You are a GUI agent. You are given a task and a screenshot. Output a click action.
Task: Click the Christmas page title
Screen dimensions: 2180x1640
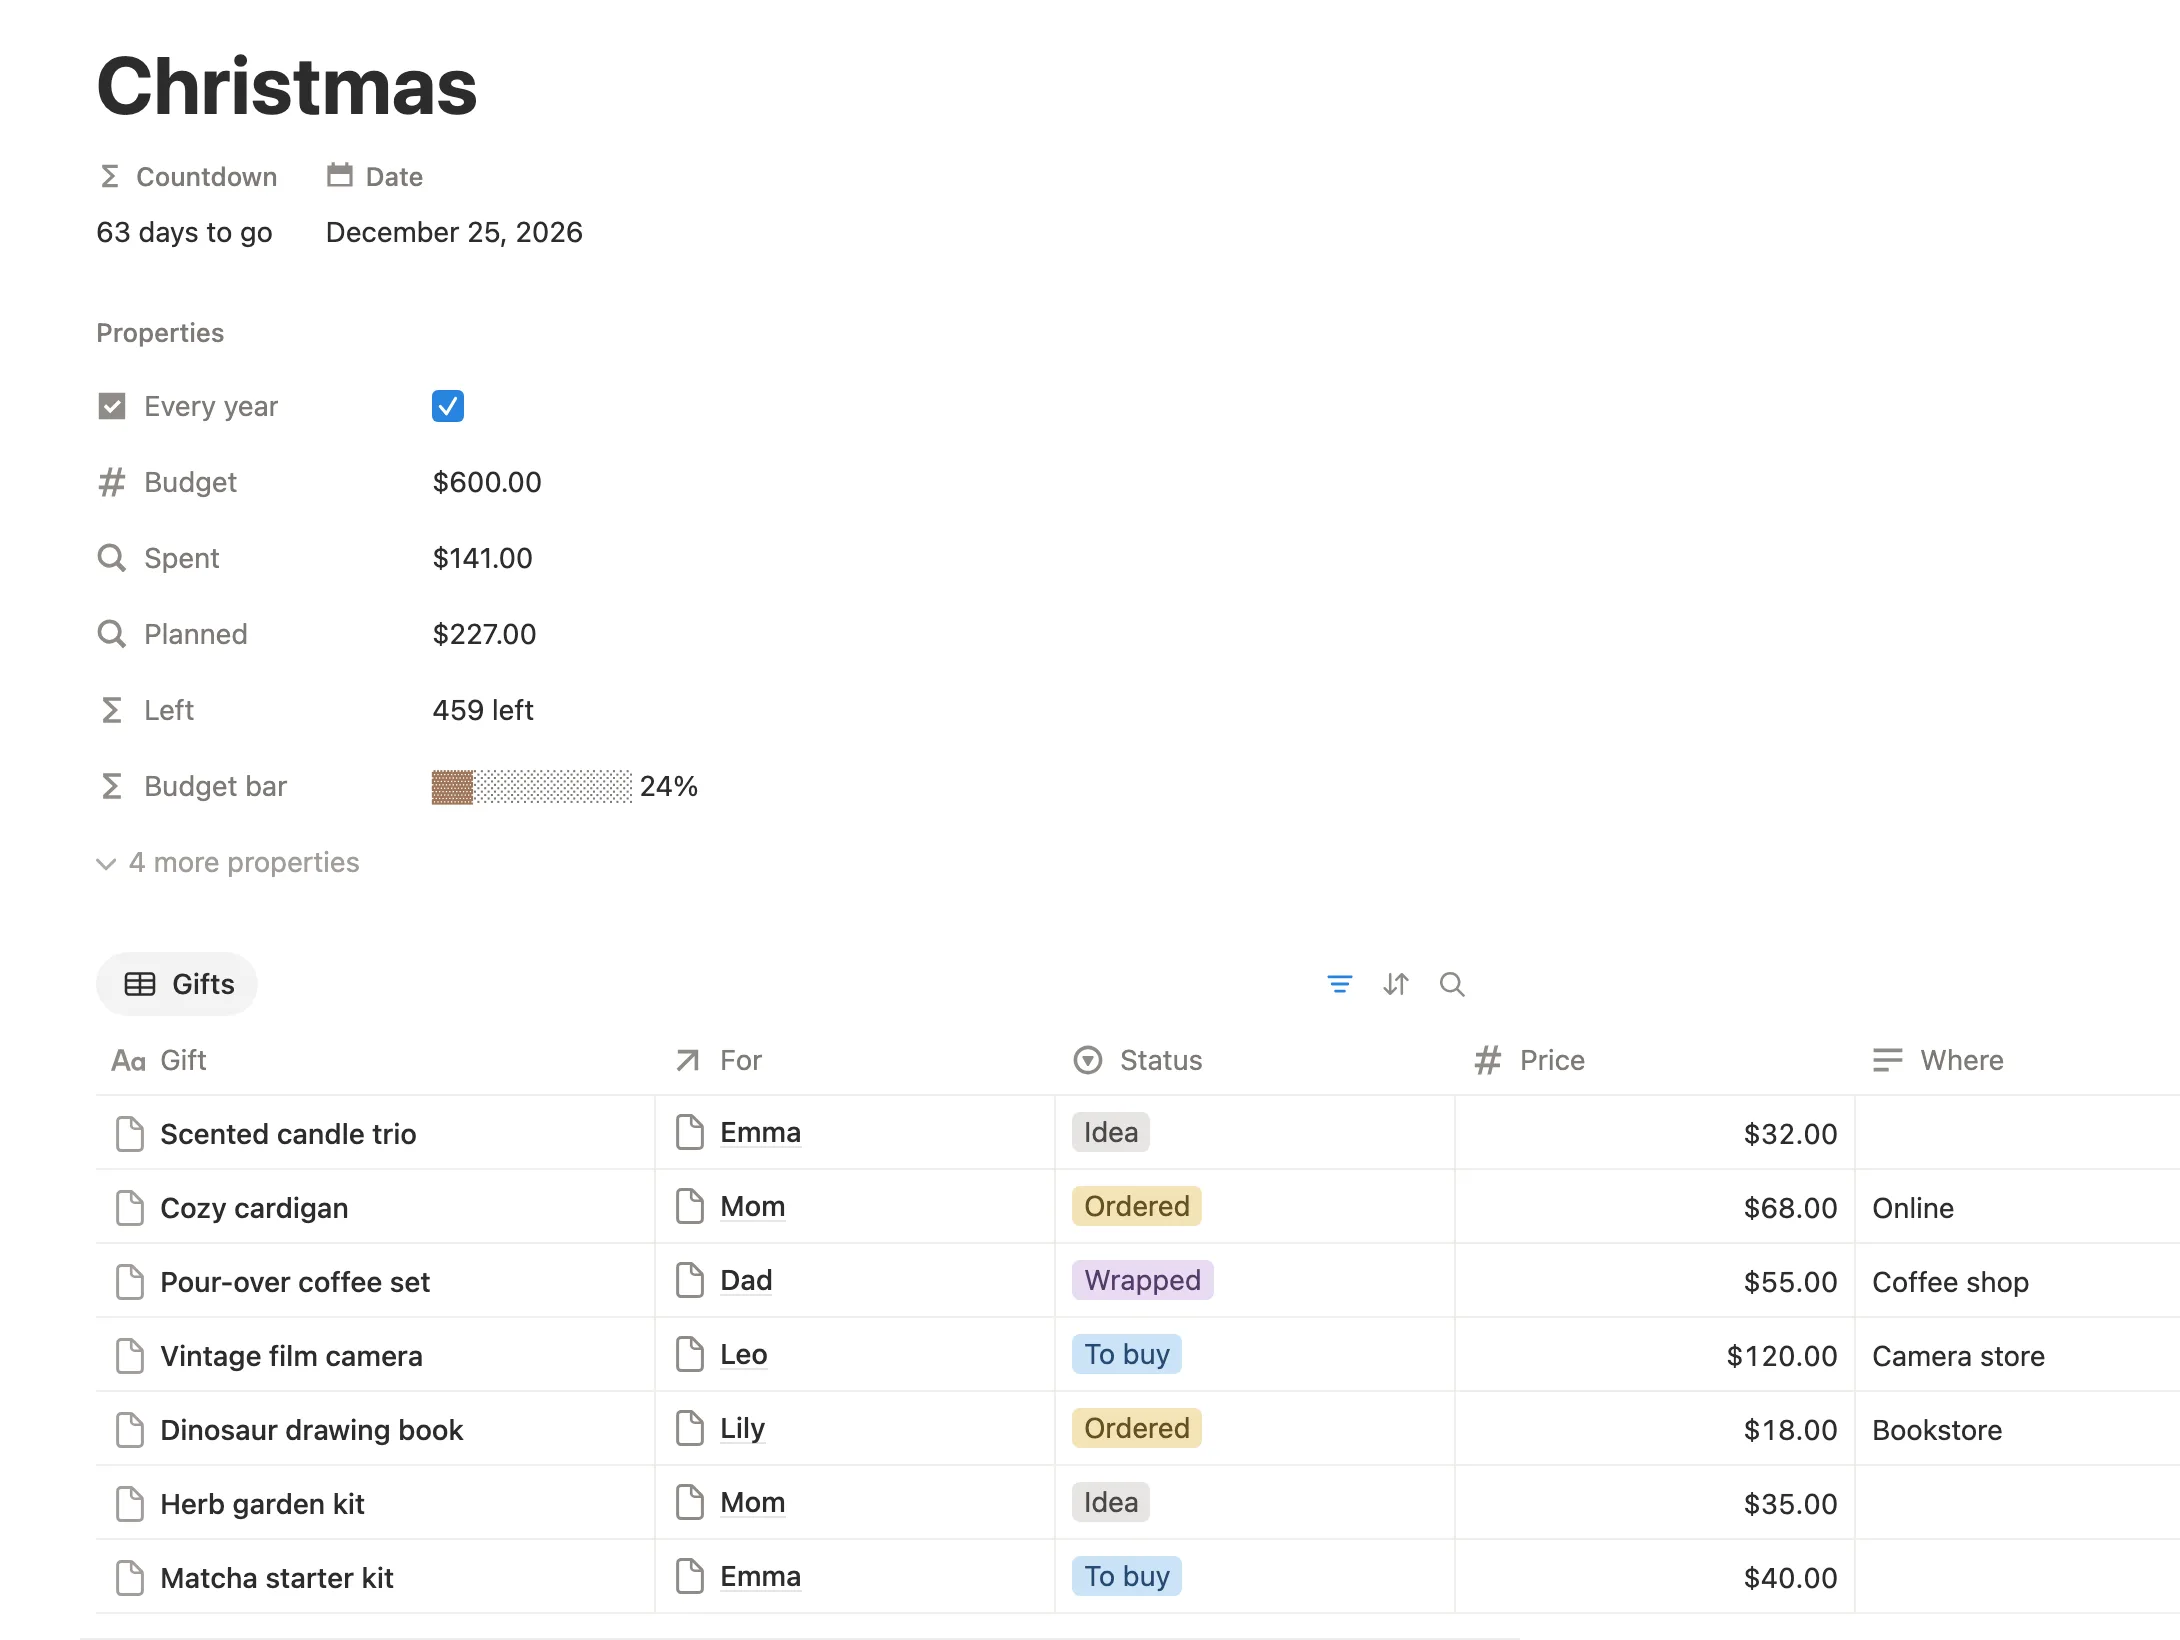(x=287, y=86)
